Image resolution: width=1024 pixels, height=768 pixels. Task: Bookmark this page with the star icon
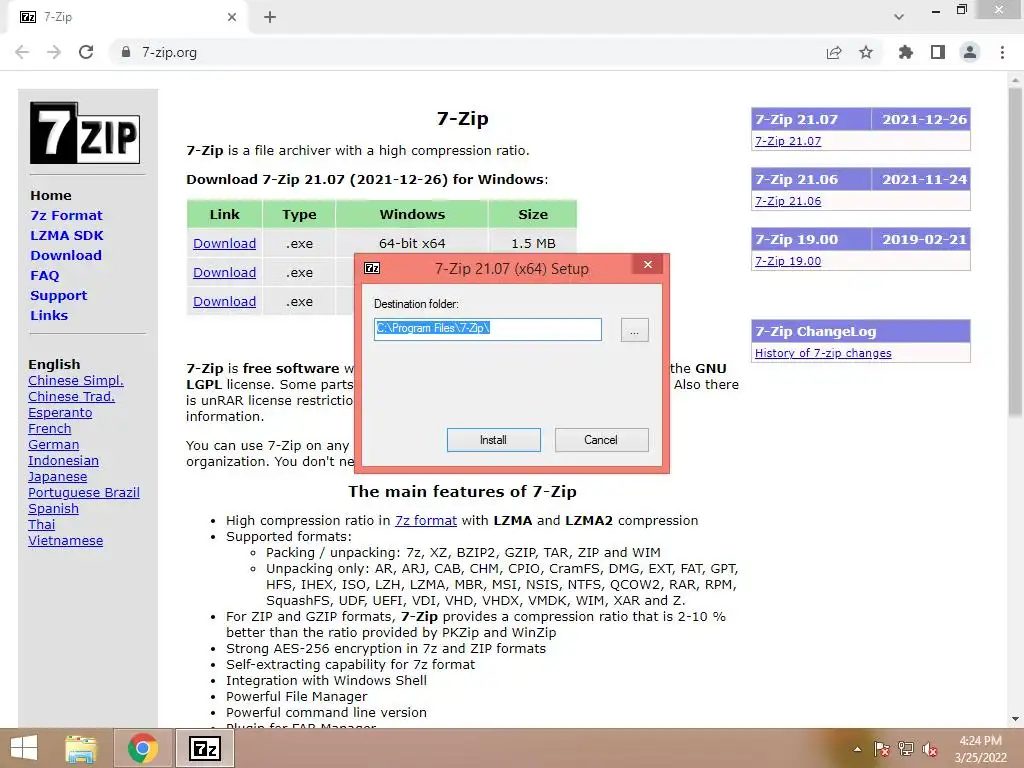[866, 52]
